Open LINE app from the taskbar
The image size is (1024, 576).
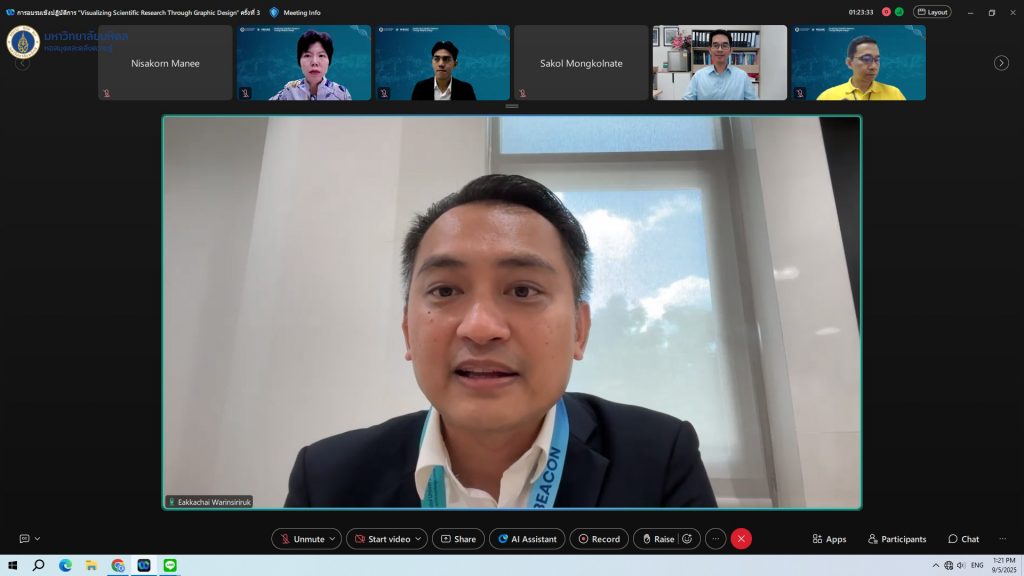point(169,565)
